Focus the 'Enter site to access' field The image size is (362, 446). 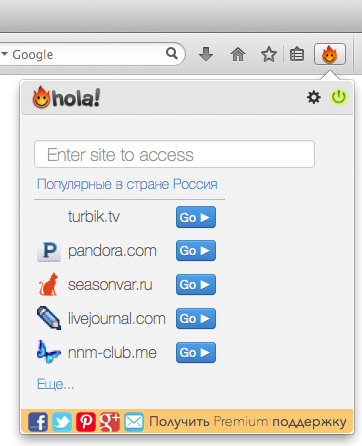(174, 154)
